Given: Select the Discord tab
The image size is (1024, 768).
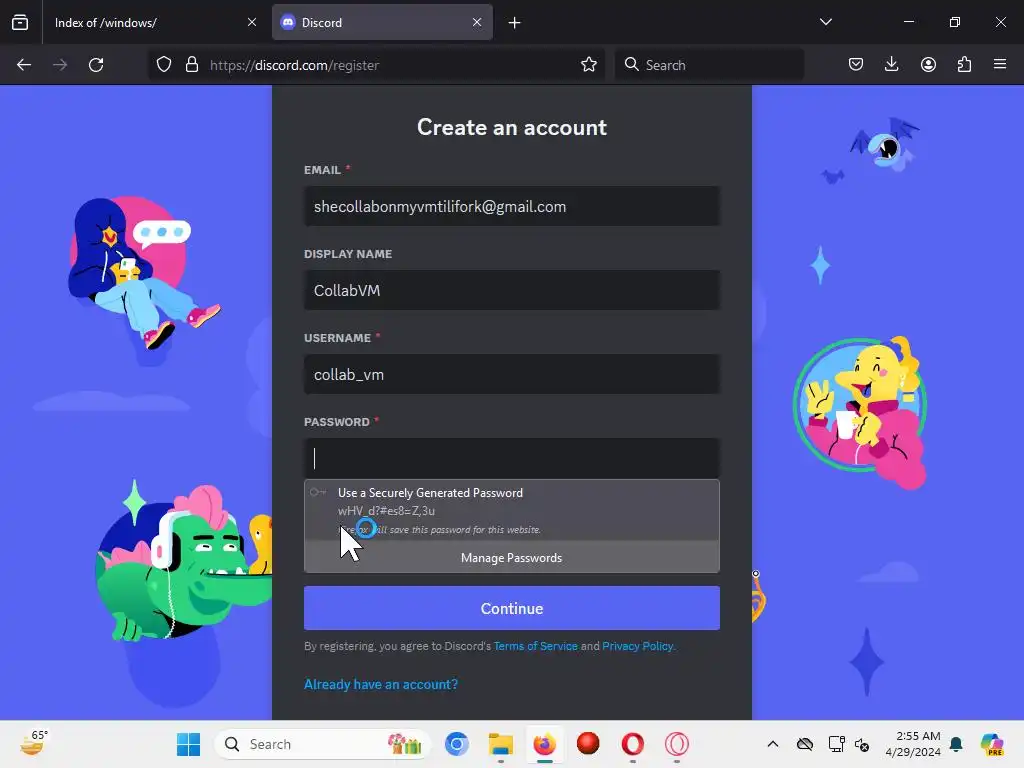Looking at the screenshot, I should tap(382, 22).
